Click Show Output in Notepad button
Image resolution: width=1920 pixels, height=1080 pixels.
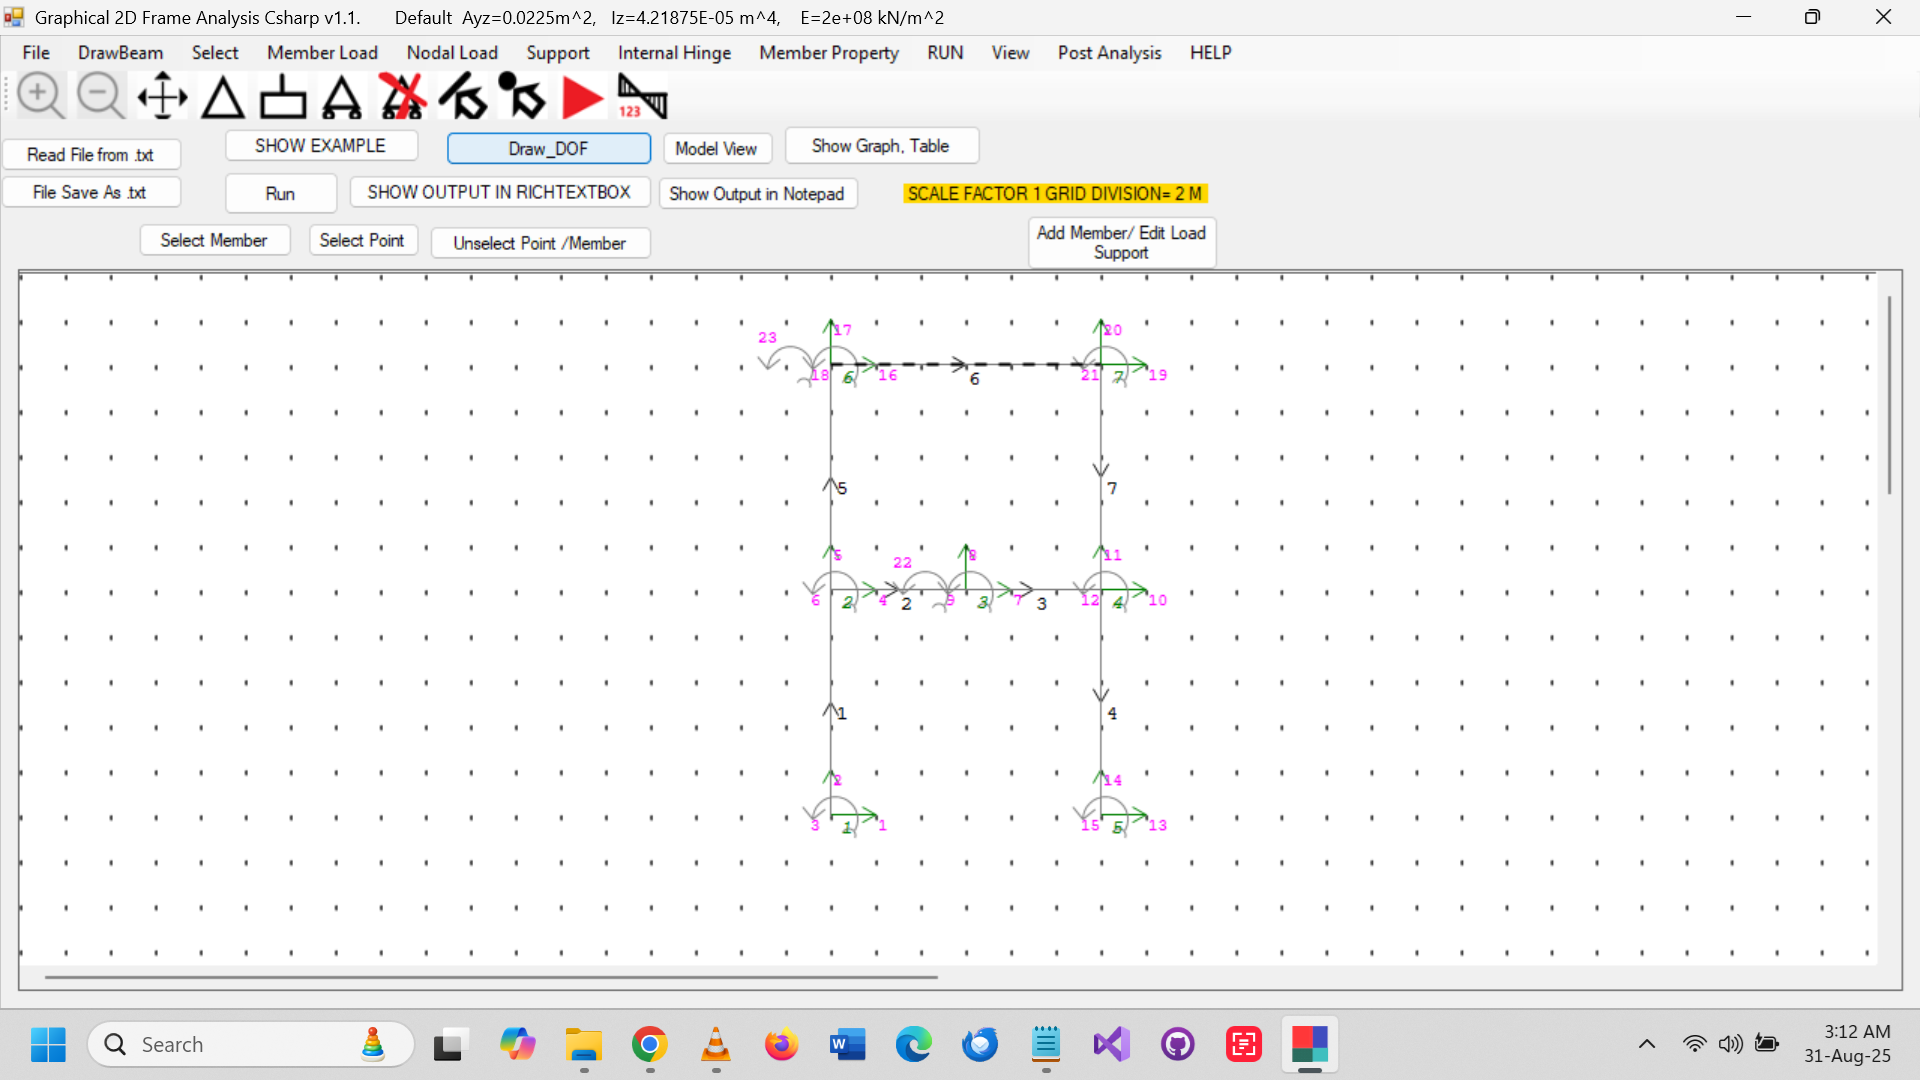pos(758,193)
